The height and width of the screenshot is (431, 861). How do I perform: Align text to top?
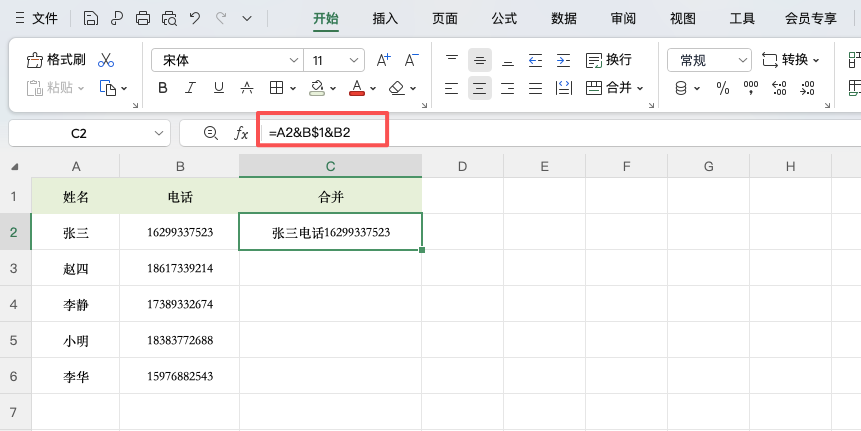pos(451,60)
